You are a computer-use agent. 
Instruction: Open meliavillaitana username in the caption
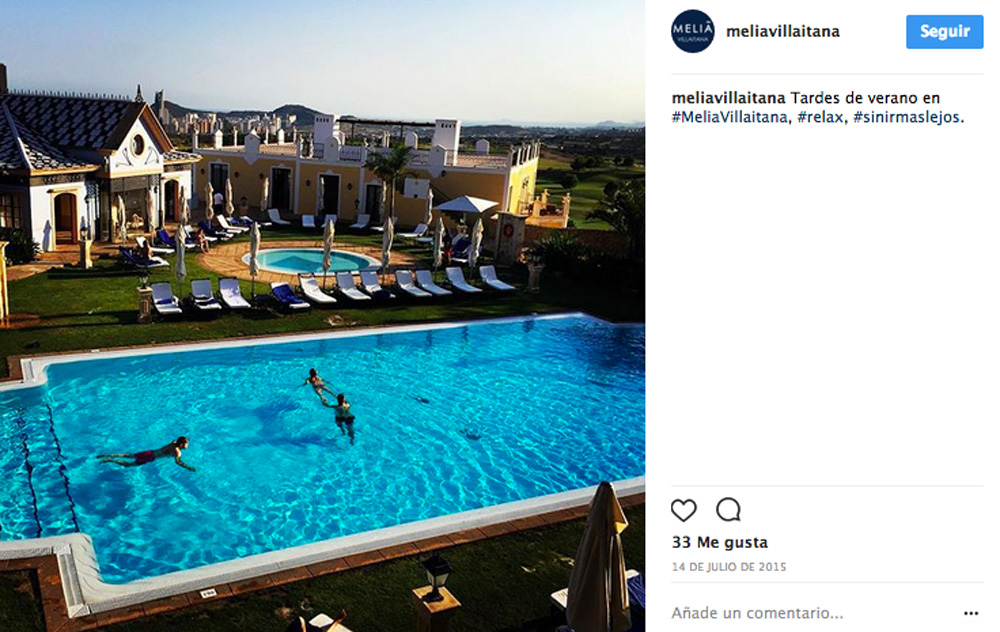click(728, 98)
